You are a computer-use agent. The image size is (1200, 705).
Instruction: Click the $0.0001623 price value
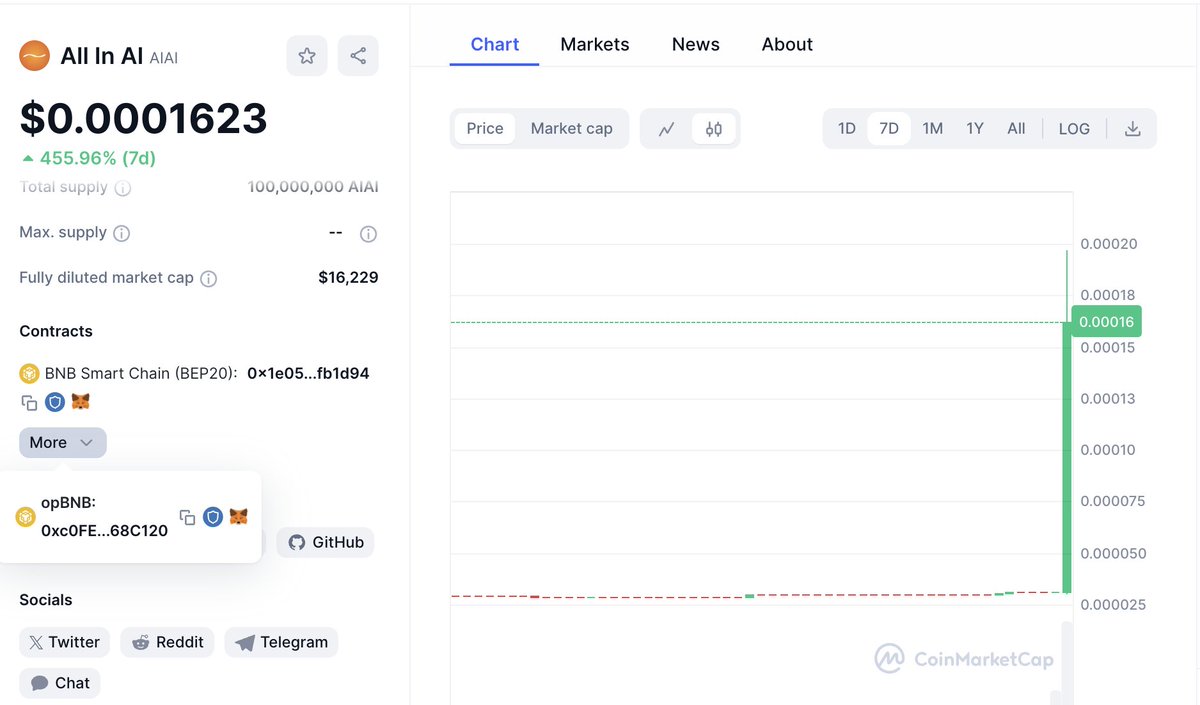click(144, 119)
